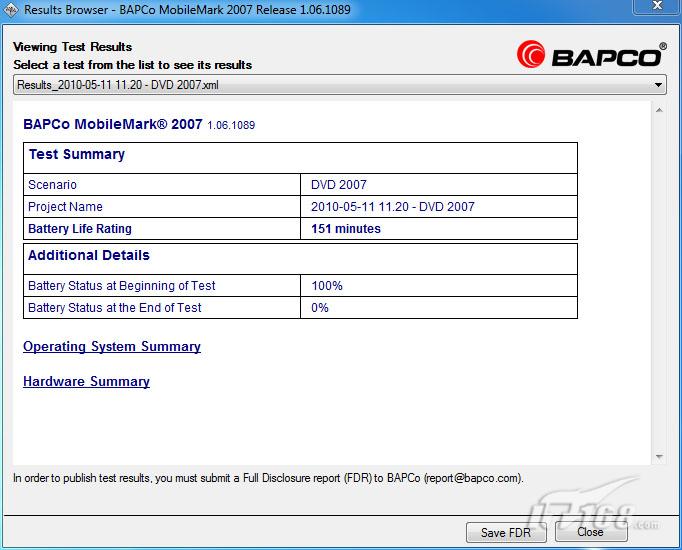Click the scrollbar up arrow
Viewport: 682px width, 550px height.
tap(659, 110)
